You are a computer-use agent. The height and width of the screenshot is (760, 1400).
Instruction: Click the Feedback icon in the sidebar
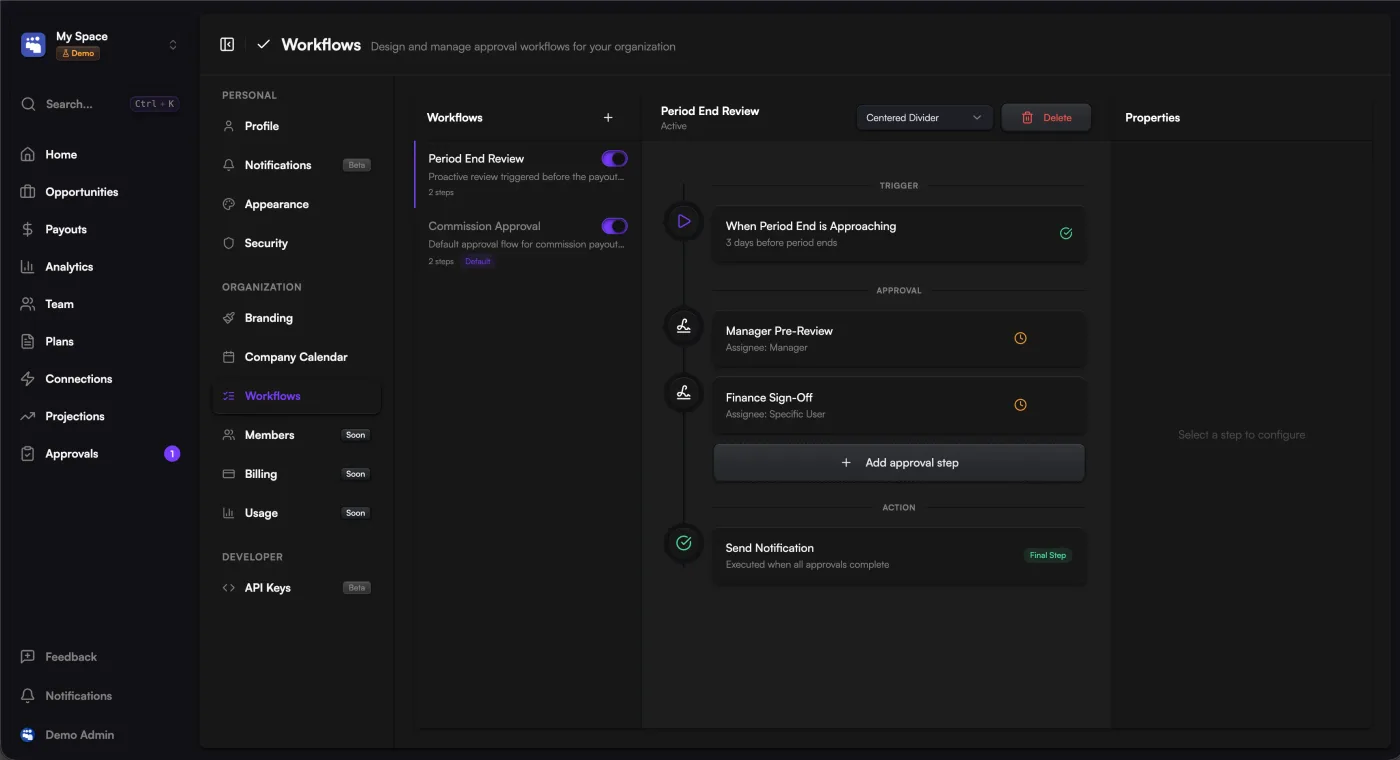click(28, 657)
